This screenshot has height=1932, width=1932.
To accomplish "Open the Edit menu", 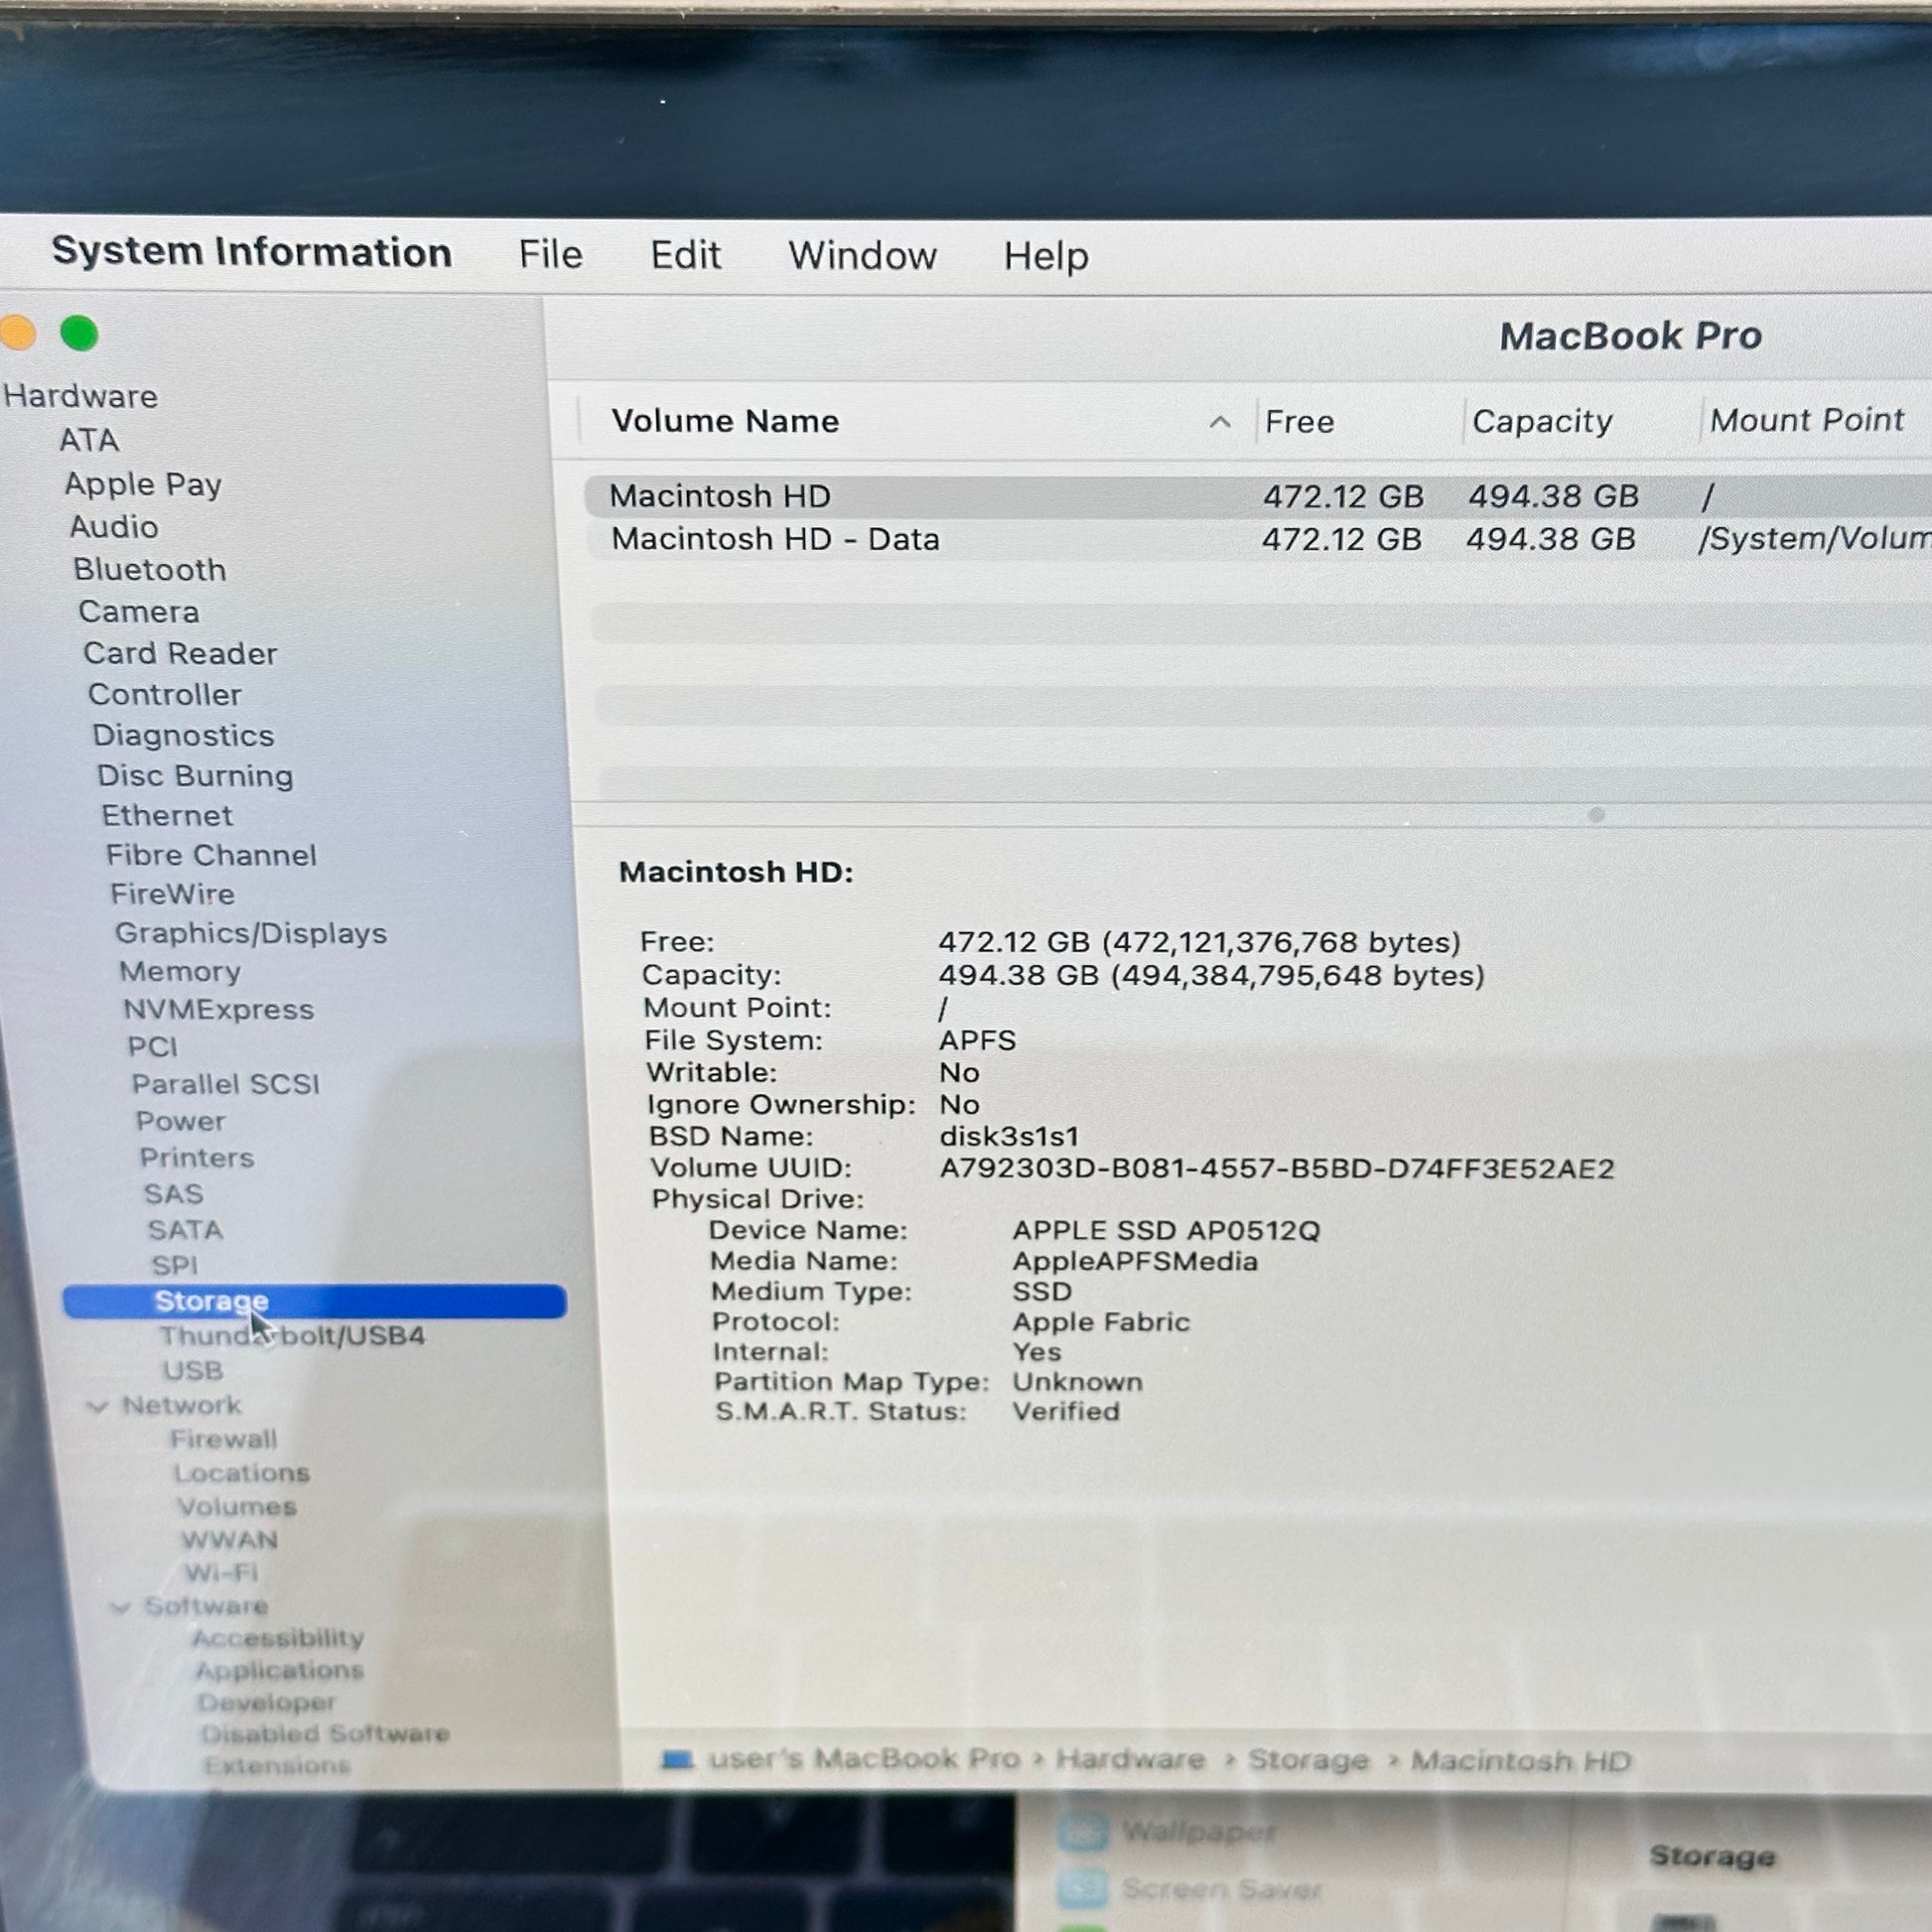I will [685, 255].
